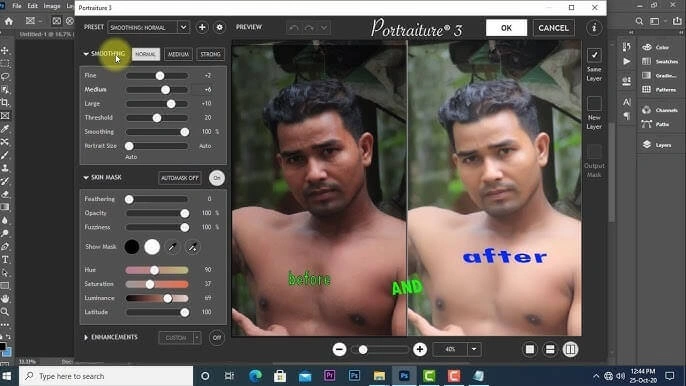Open the history dropdown arrow beside redo

[324, 28]
